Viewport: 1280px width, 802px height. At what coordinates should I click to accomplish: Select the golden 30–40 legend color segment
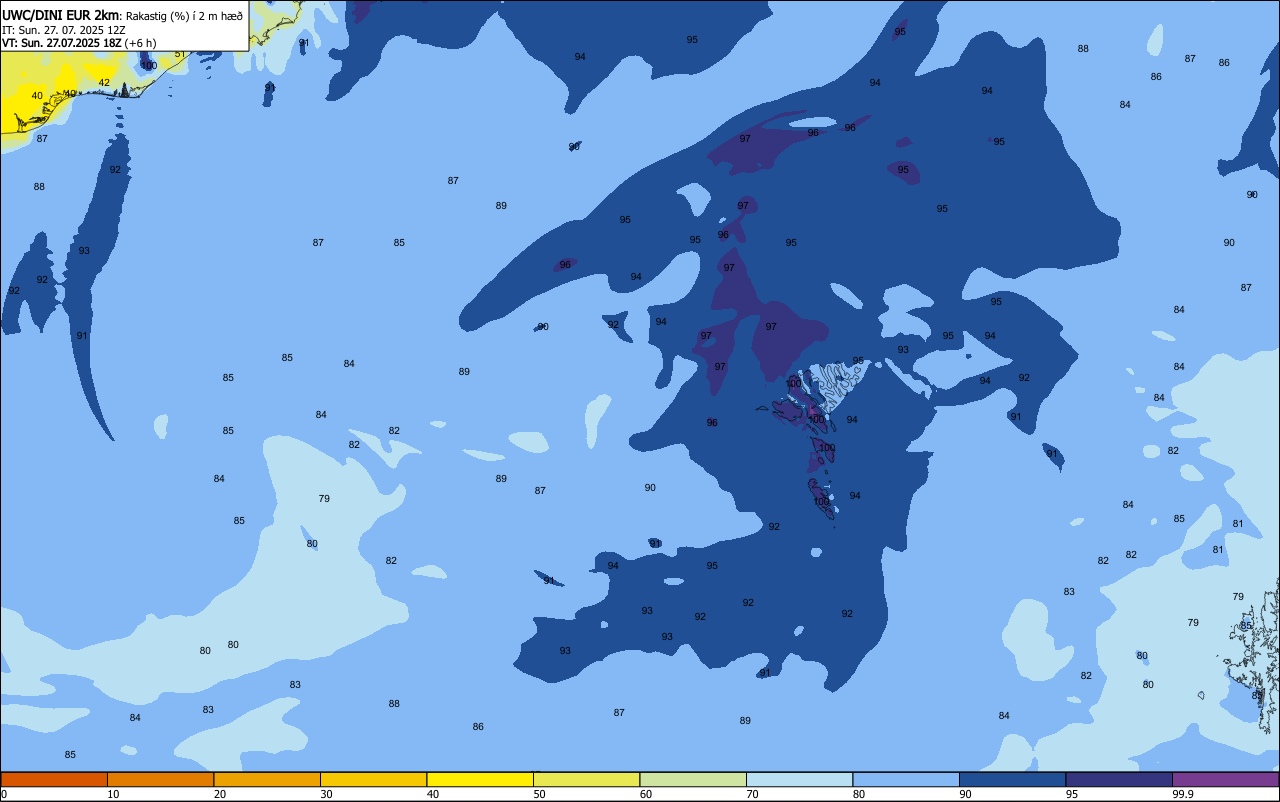pyautogui.click(x=373, y=779)
